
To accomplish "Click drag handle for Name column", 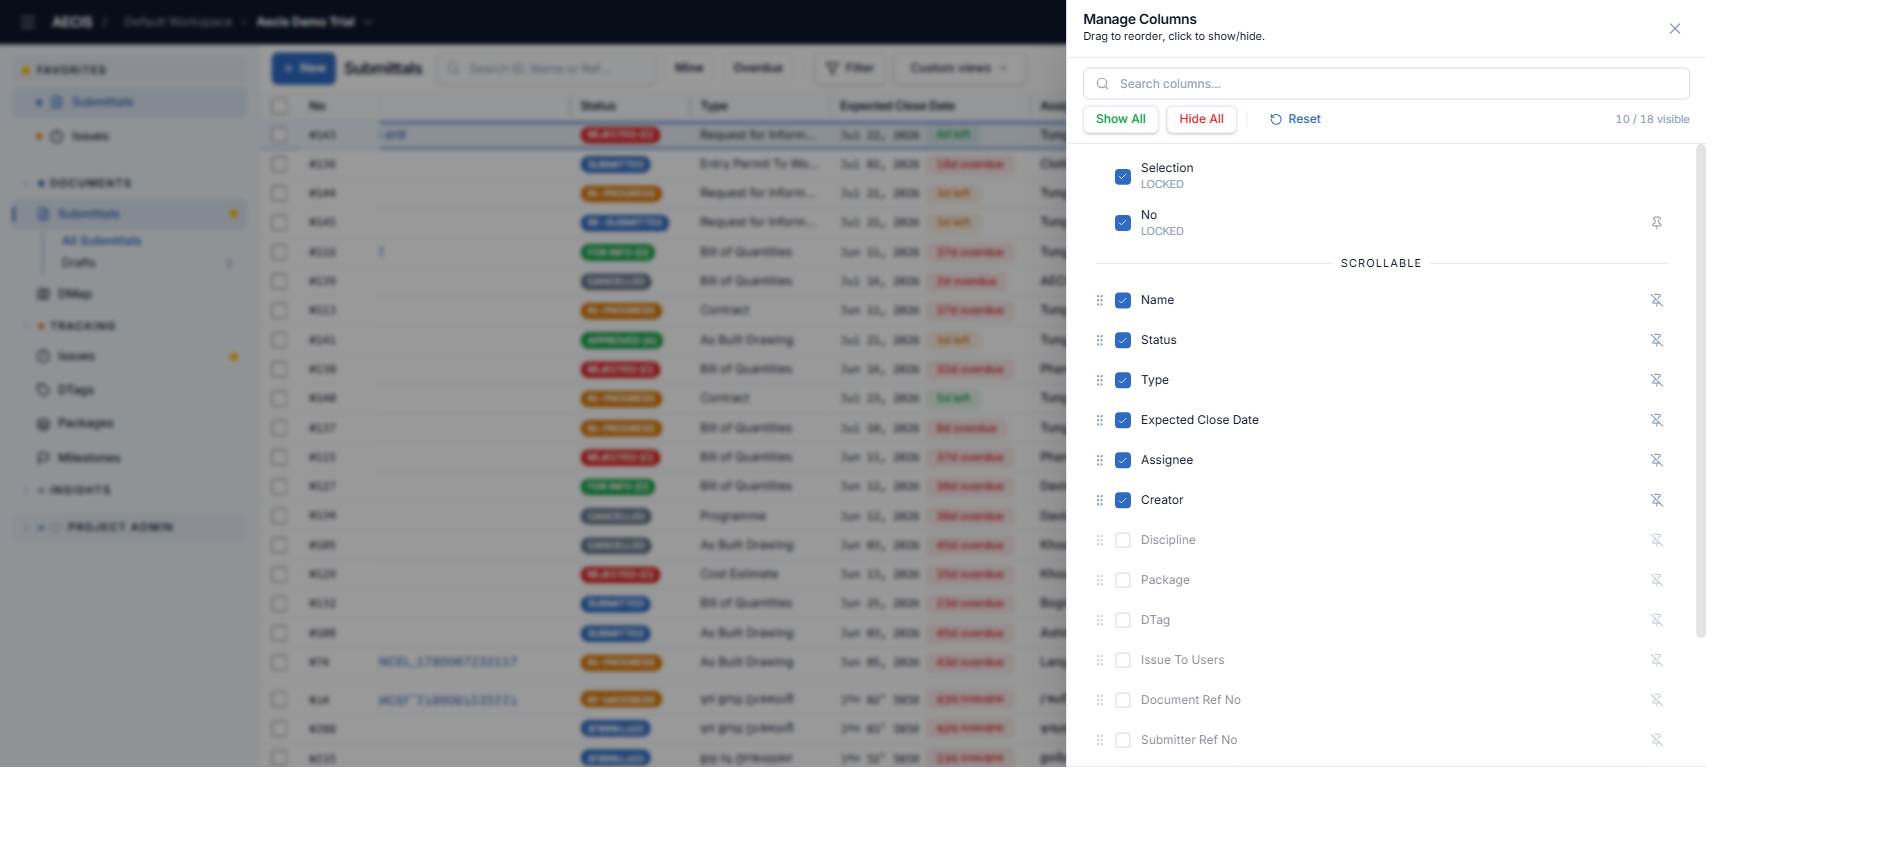I will [x=1099, y=300].
